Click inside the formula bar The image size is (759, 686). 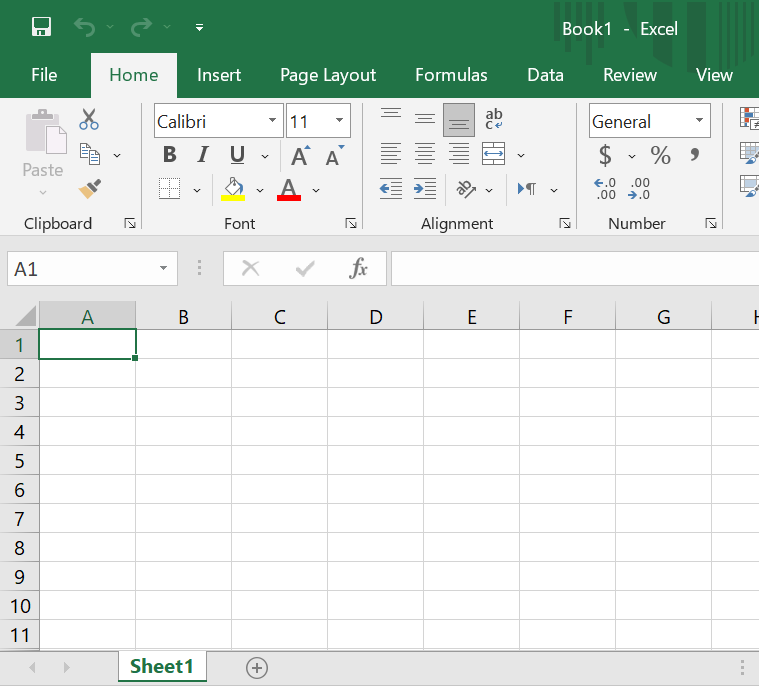tap(575, 268)
